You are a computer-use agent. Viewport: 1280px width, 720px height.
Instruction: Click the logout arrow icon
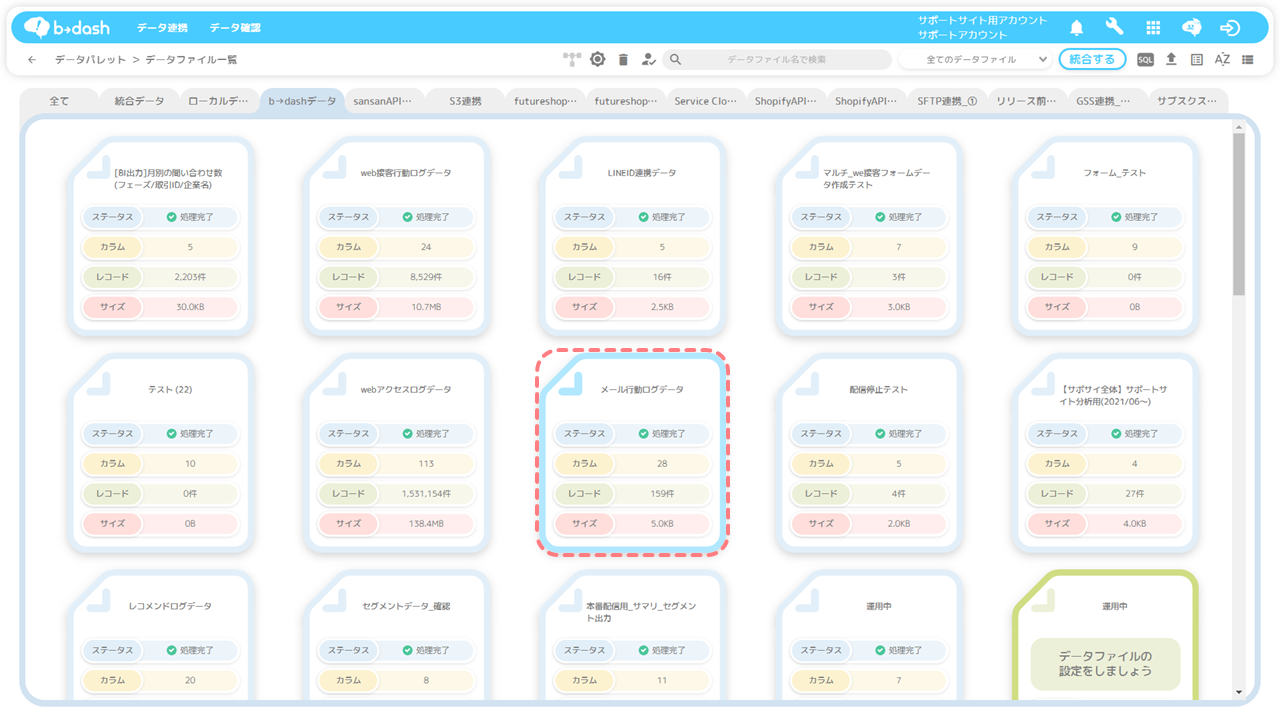[1230, 28]
